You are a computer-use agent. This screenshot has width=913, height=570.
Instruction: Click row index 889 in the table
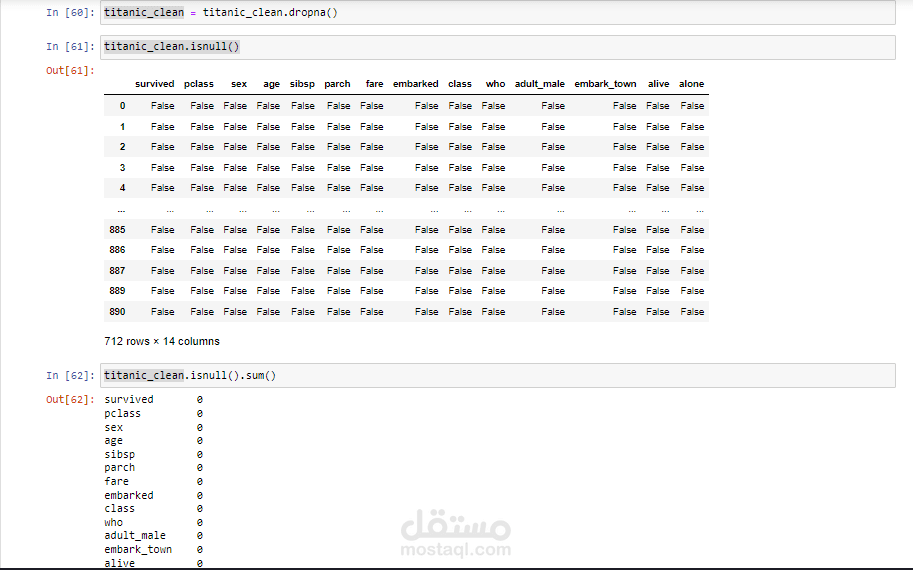[117, 291]
